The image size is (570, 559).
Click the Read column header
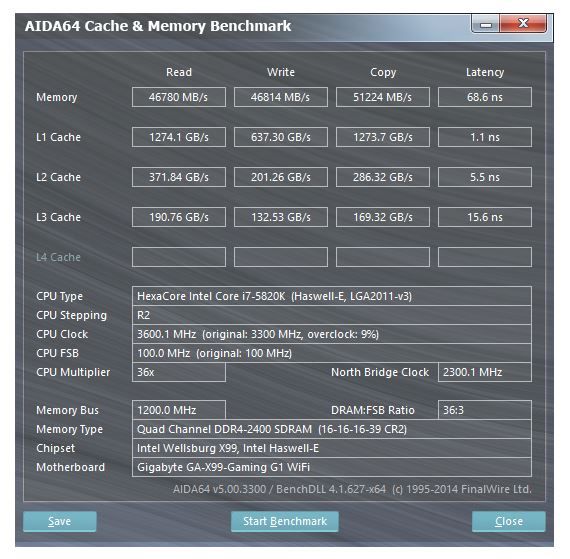click(x=179, y=72)
